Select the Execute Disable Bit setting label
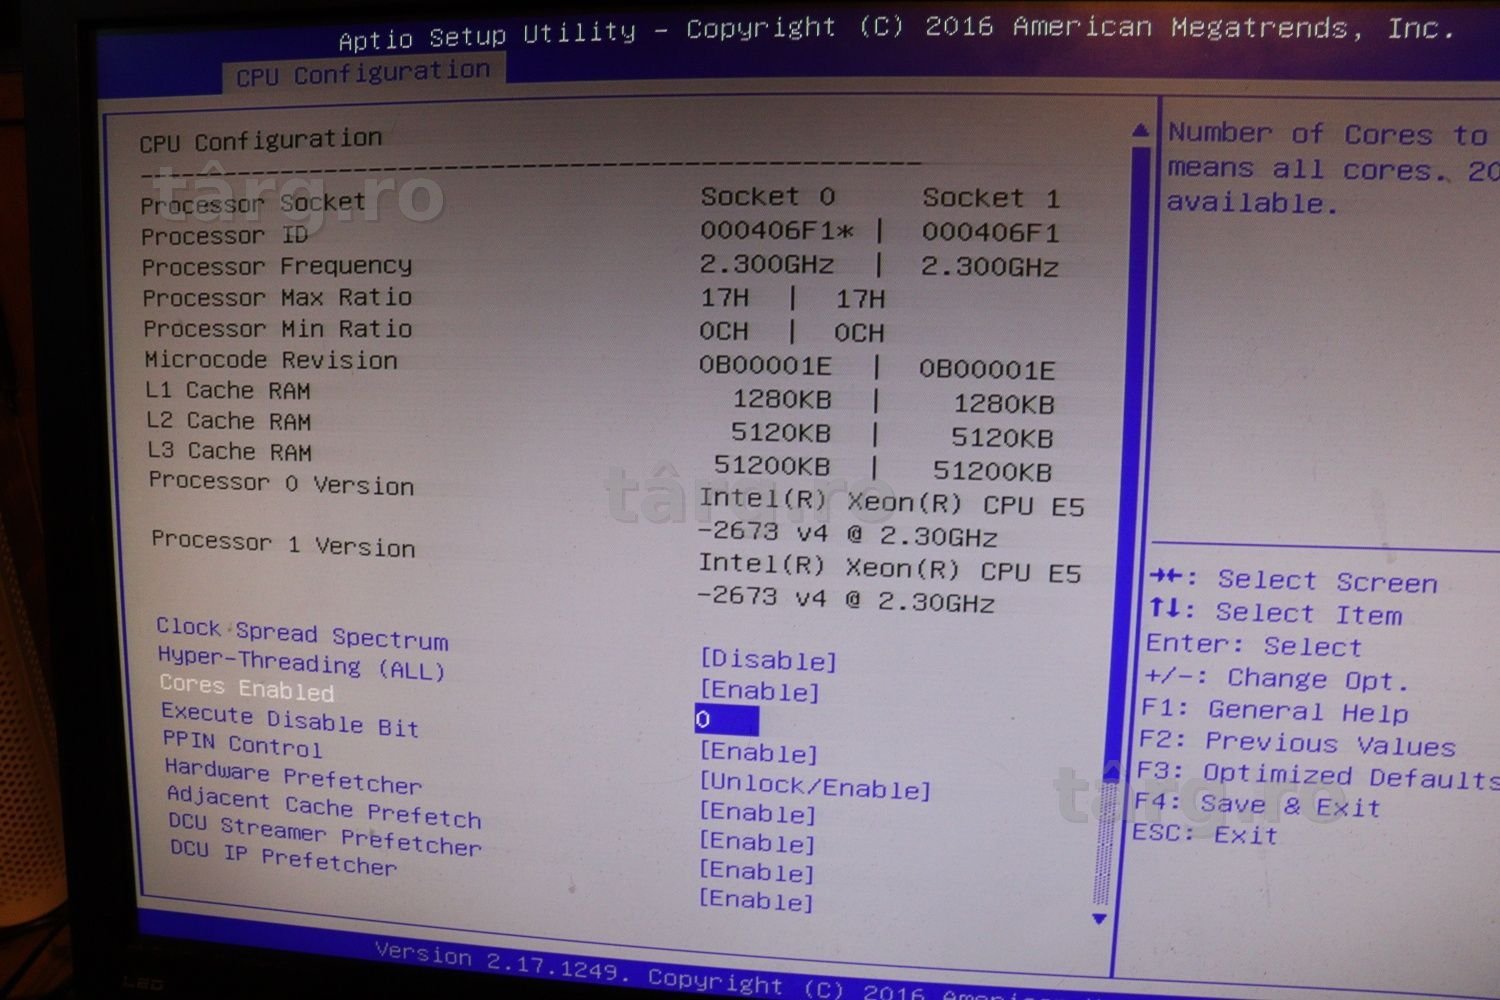 tap(290, 720)
